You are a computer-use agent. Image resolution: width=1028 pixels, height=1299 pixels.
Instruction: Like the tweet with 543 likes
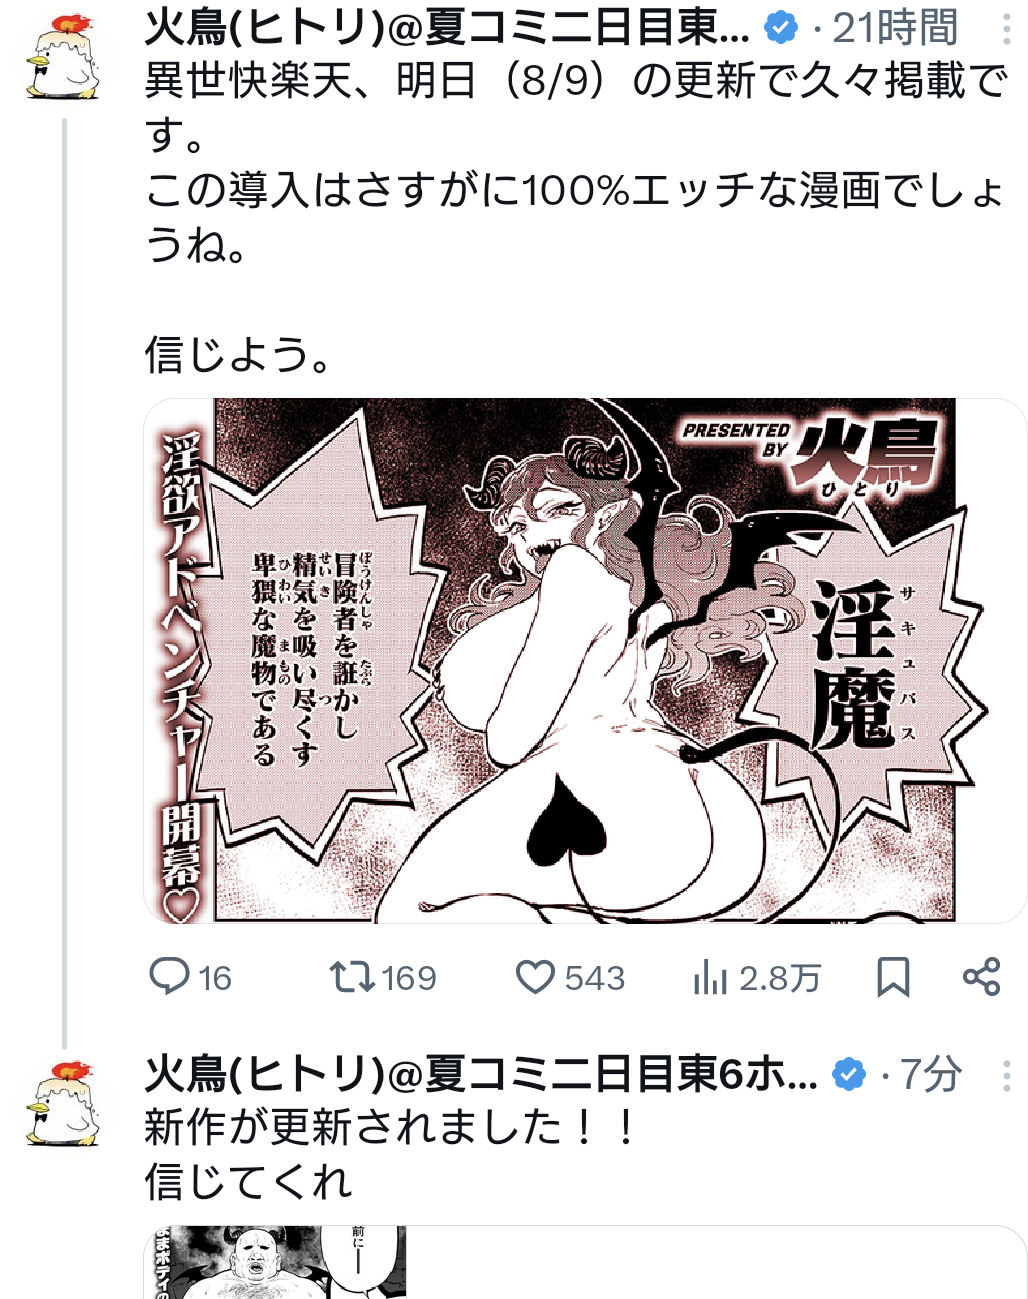[x=570, y=977]
